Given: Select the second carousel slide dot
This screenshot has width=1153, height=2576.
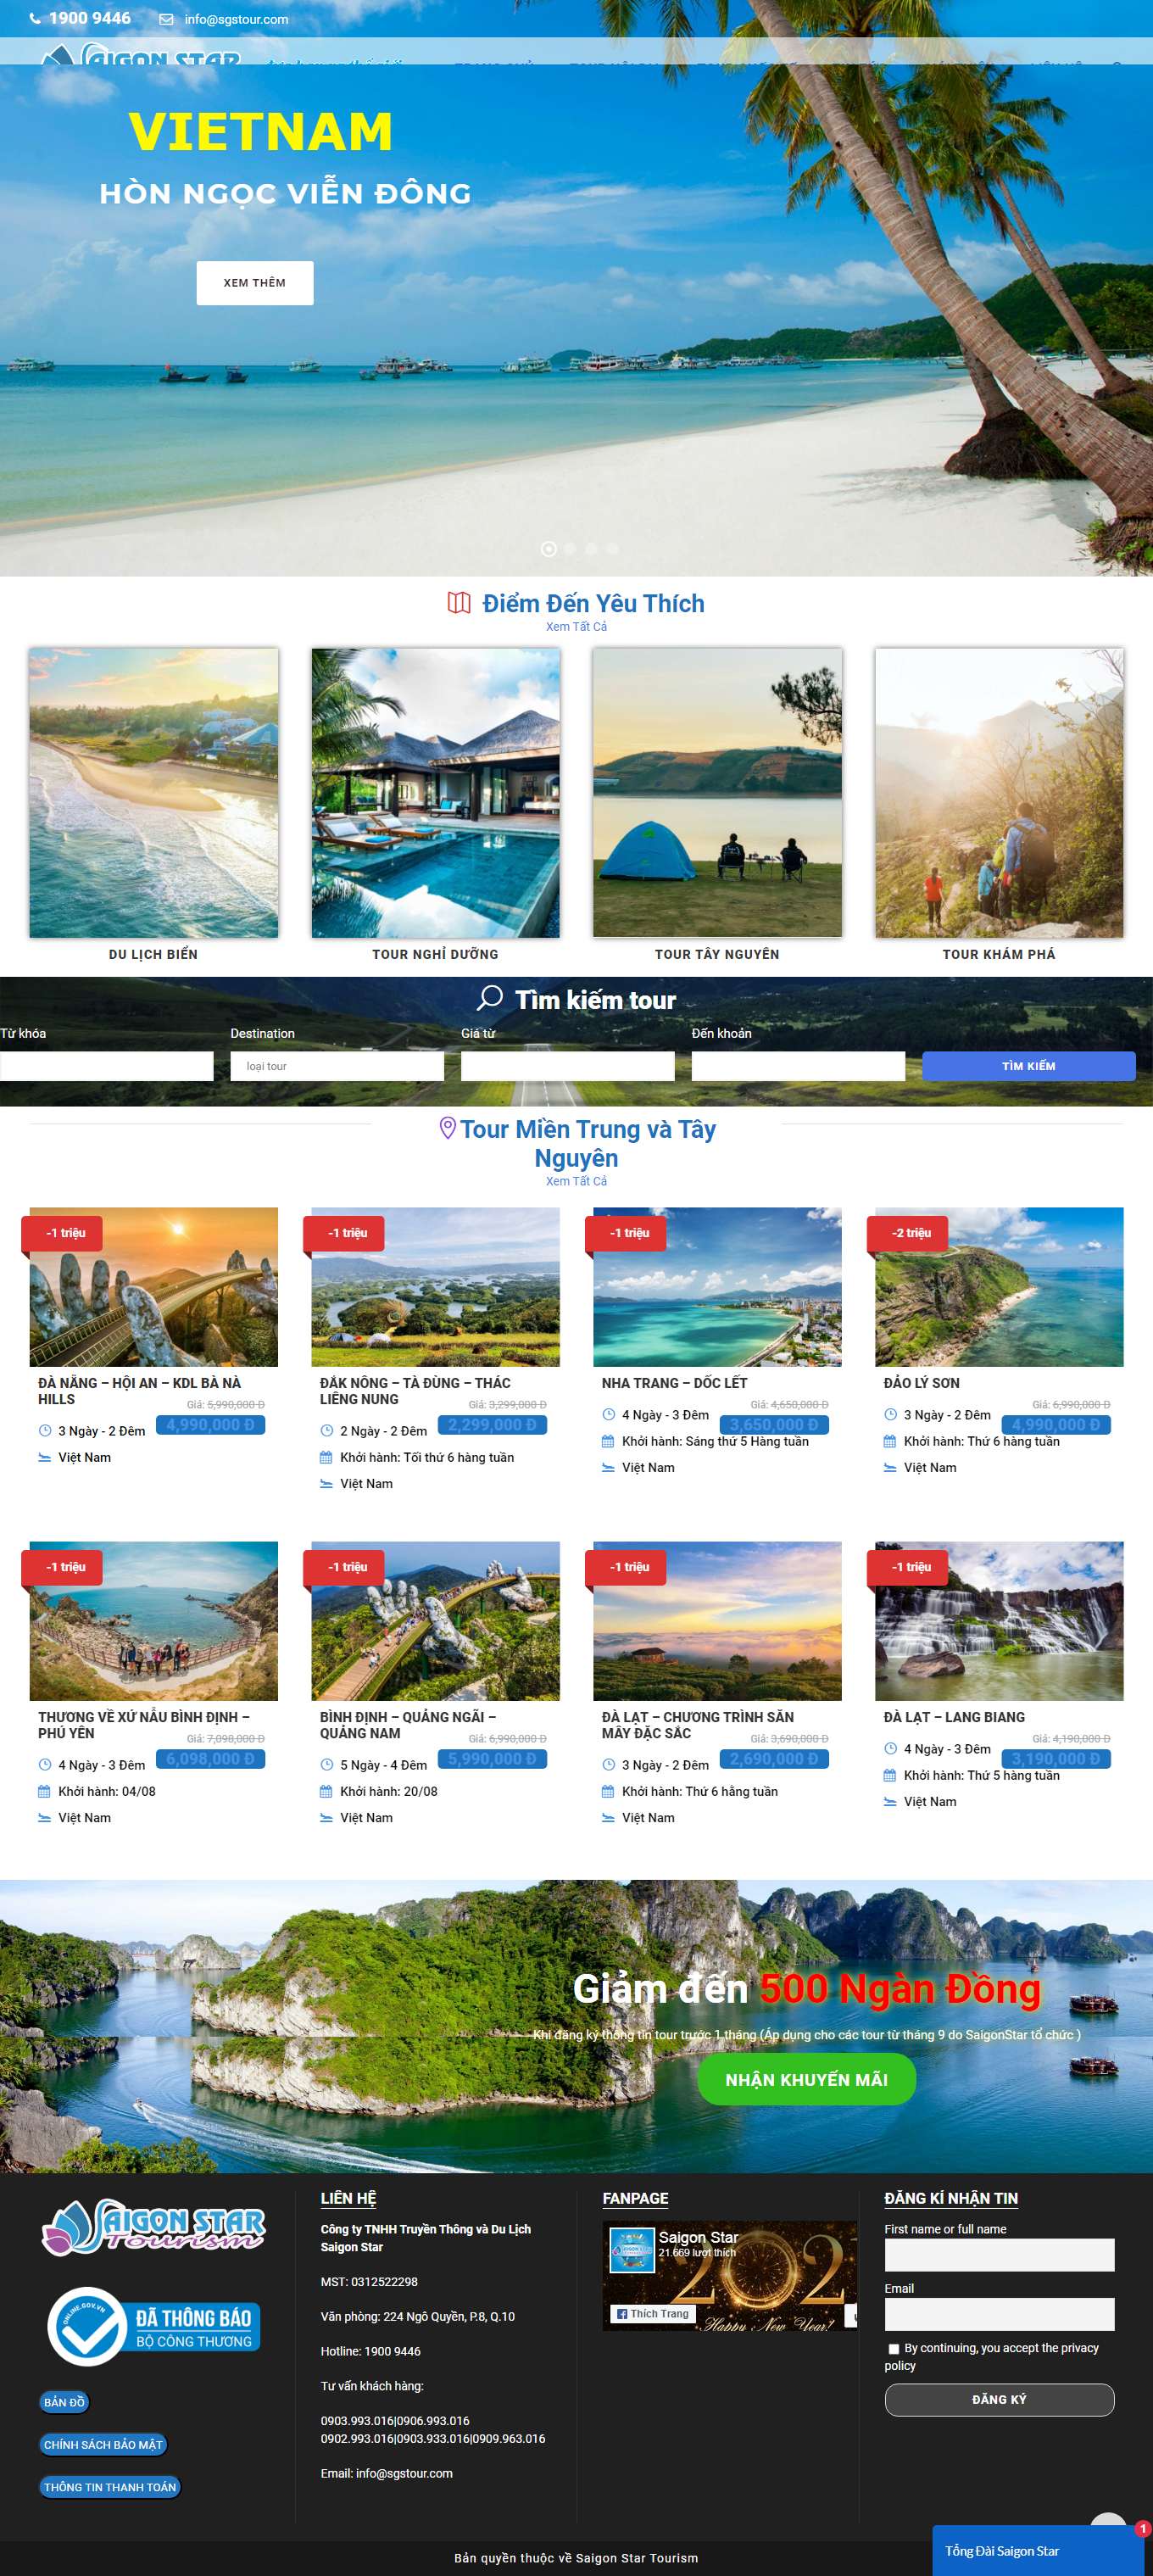Looking at the screenshot, I should [x=570, y=548].
